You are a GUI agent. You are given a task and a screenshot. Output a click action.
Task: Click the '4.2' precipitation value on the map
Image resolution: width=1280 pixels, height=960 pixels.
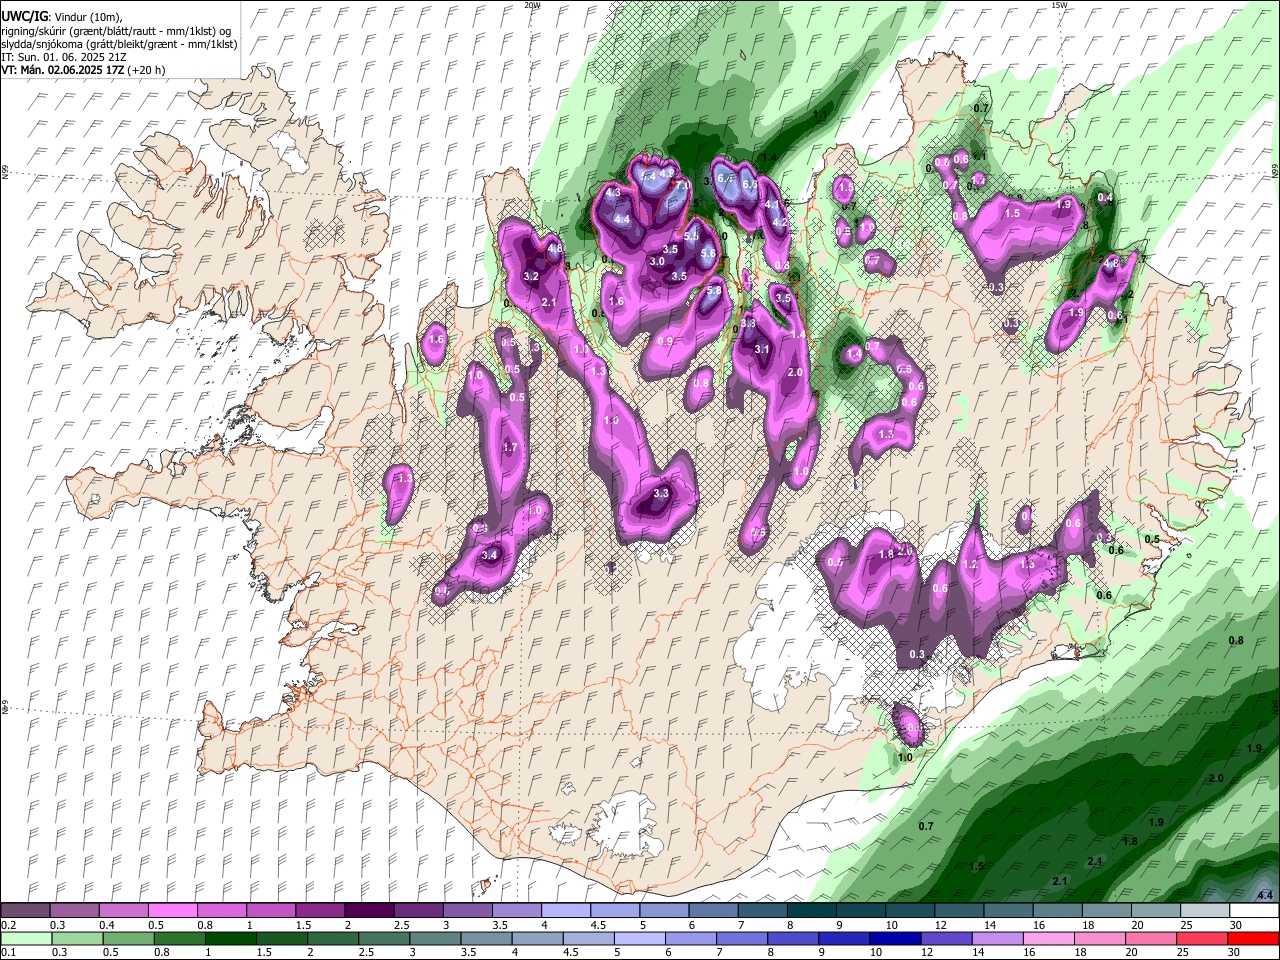click(x=780, y=222)
